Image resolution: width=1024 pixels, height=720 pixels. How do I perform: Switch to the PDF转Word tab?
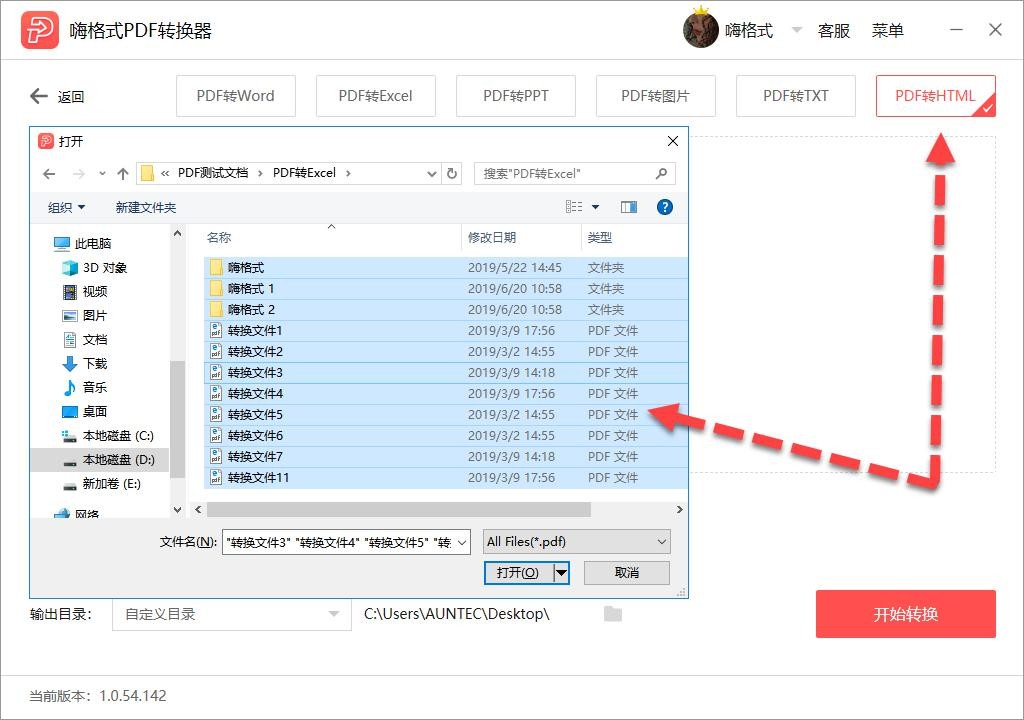point(236,96)
